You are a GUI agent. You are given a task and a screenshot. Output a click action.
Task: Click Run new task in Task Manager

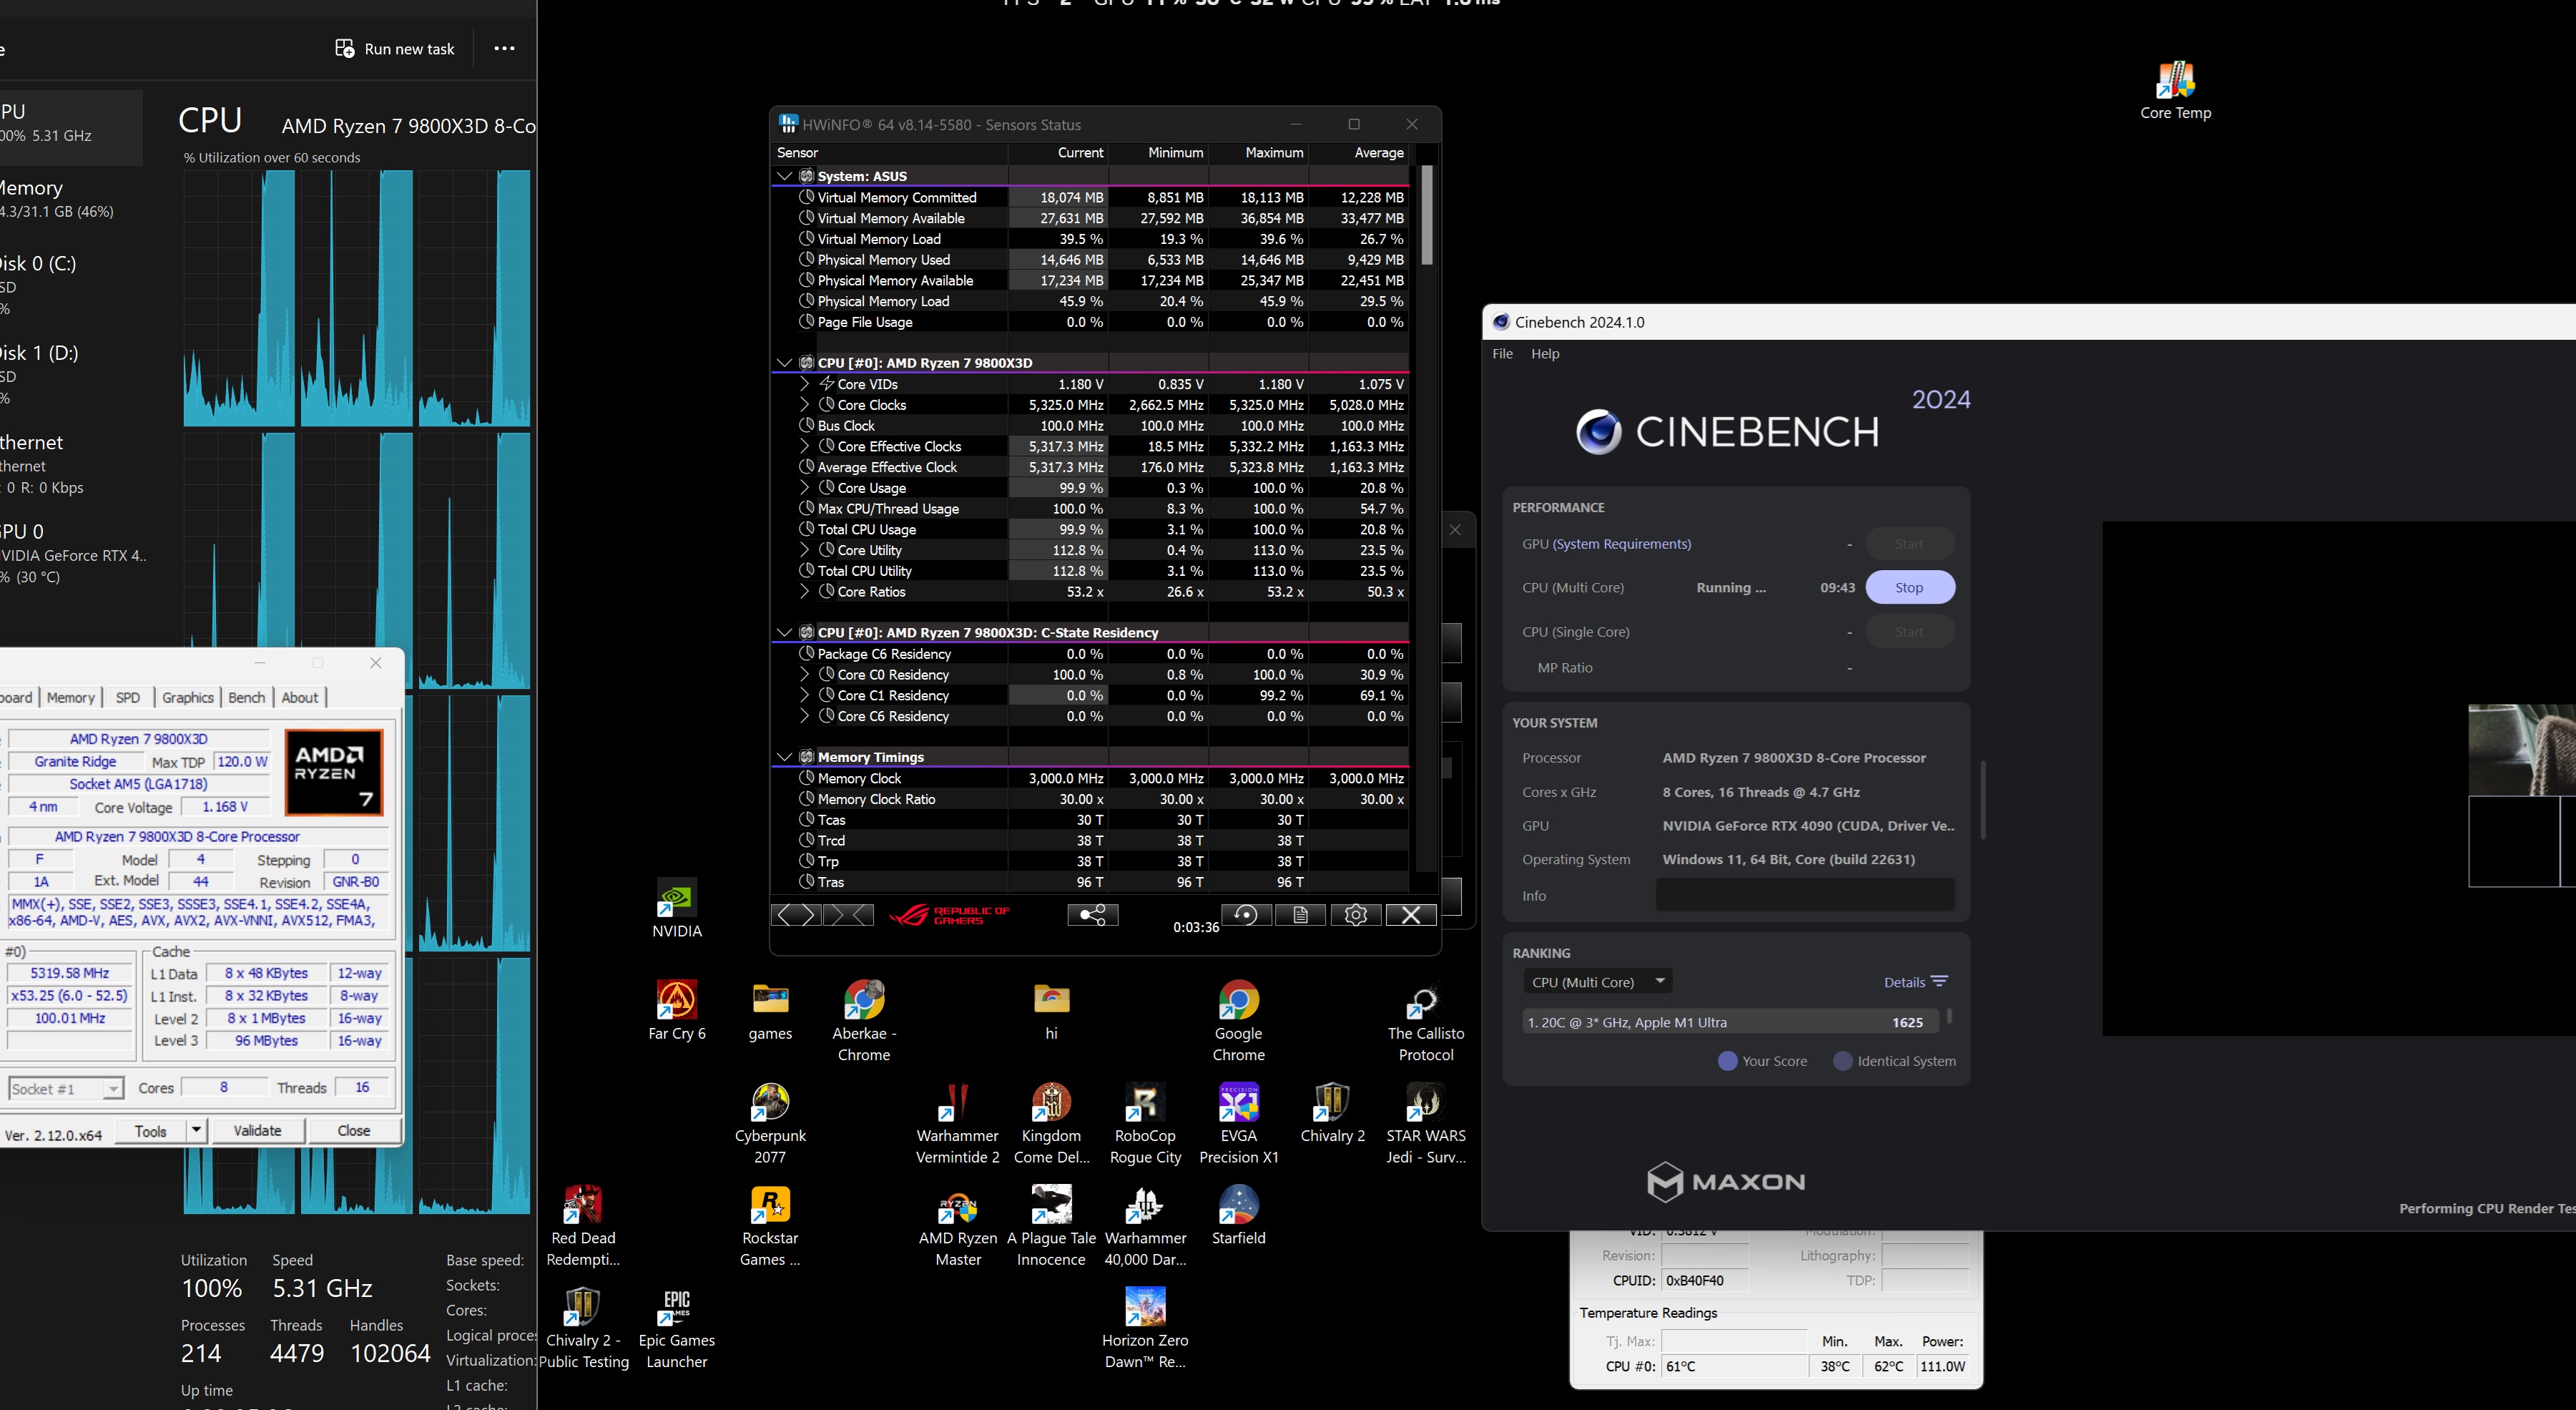pyautogui.click(x=394, y=49)
